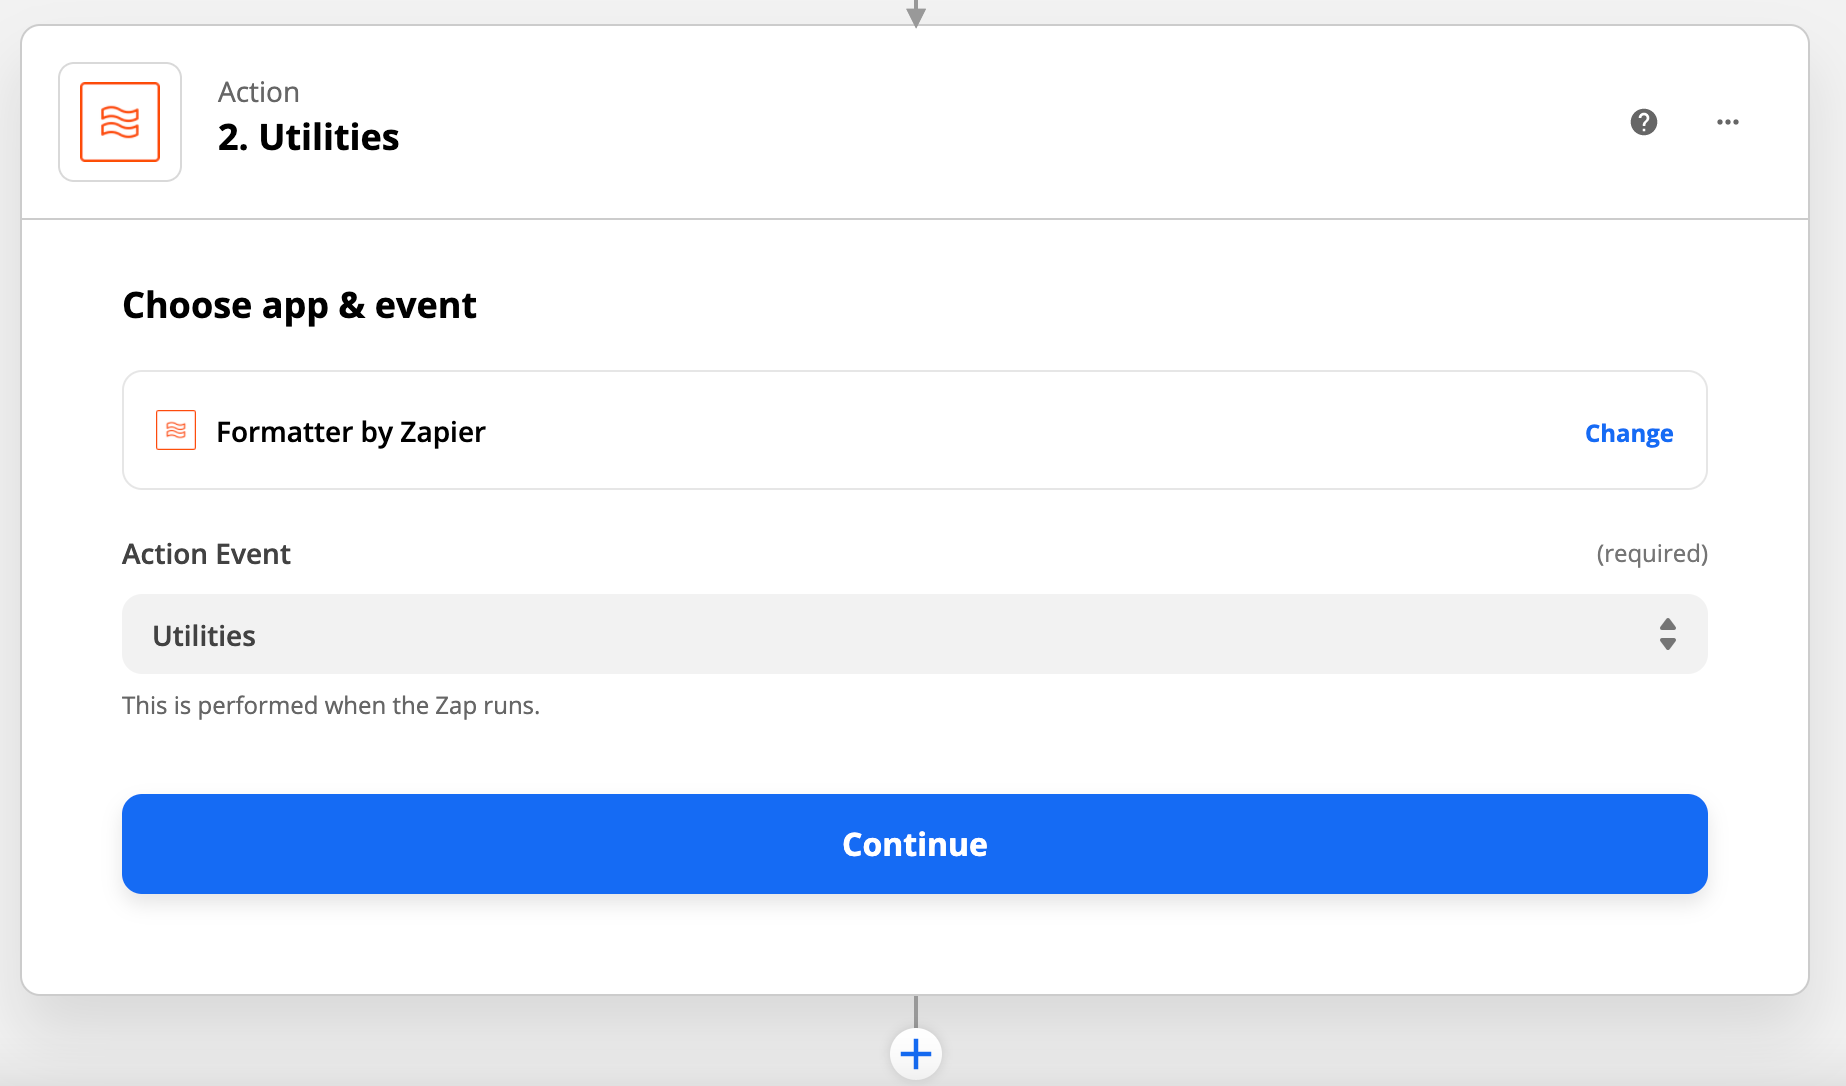Open the three-dot more options menu
1846x1086 pixels.
pyautogui.click(x=1727, y=122)
